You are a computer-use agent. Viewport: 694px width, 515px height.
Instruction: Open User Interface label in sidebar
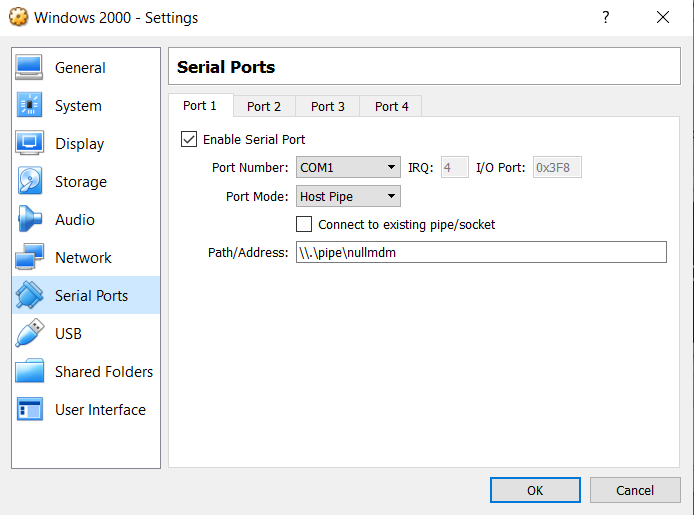tap(100, 410)
